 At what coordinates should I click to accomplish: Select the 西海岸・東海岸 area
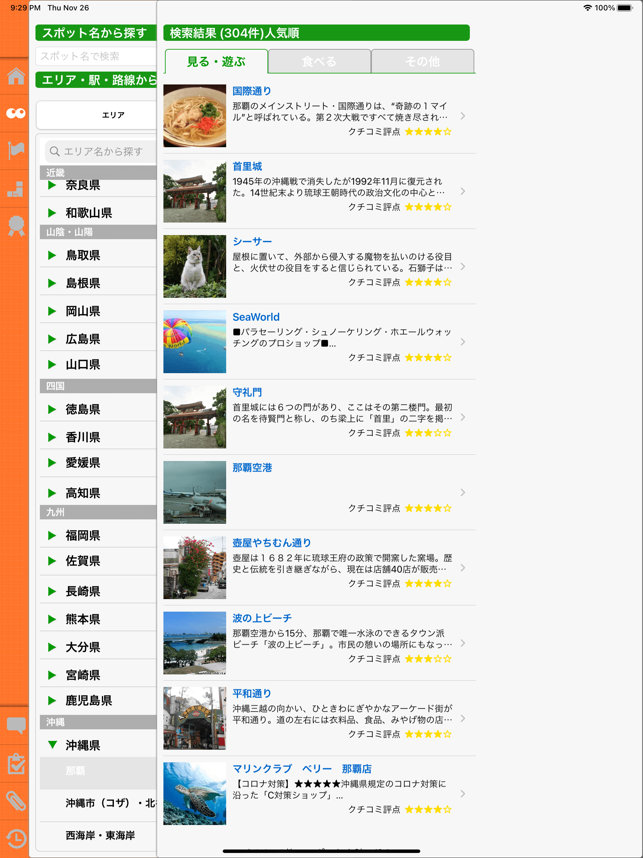coord(99,835)
